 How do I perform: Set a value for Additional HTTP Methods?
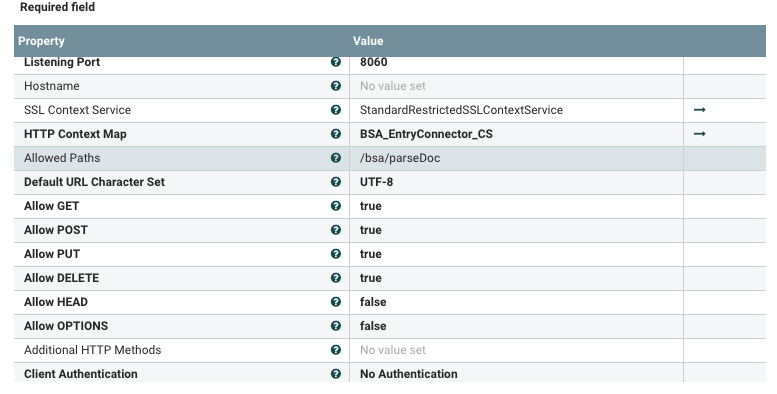click(516, 350)
